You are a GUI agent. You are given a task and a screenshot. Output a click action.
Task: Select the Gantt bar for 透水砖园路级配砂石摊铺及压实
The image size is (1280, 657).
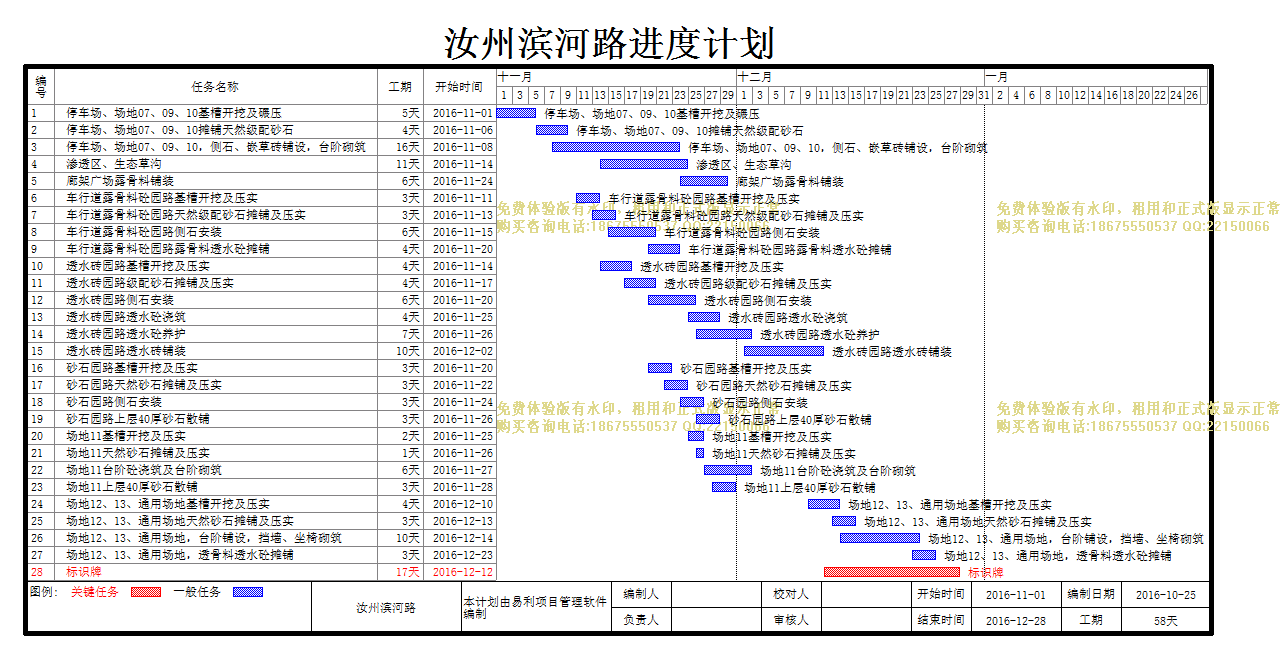coord(640,283)
